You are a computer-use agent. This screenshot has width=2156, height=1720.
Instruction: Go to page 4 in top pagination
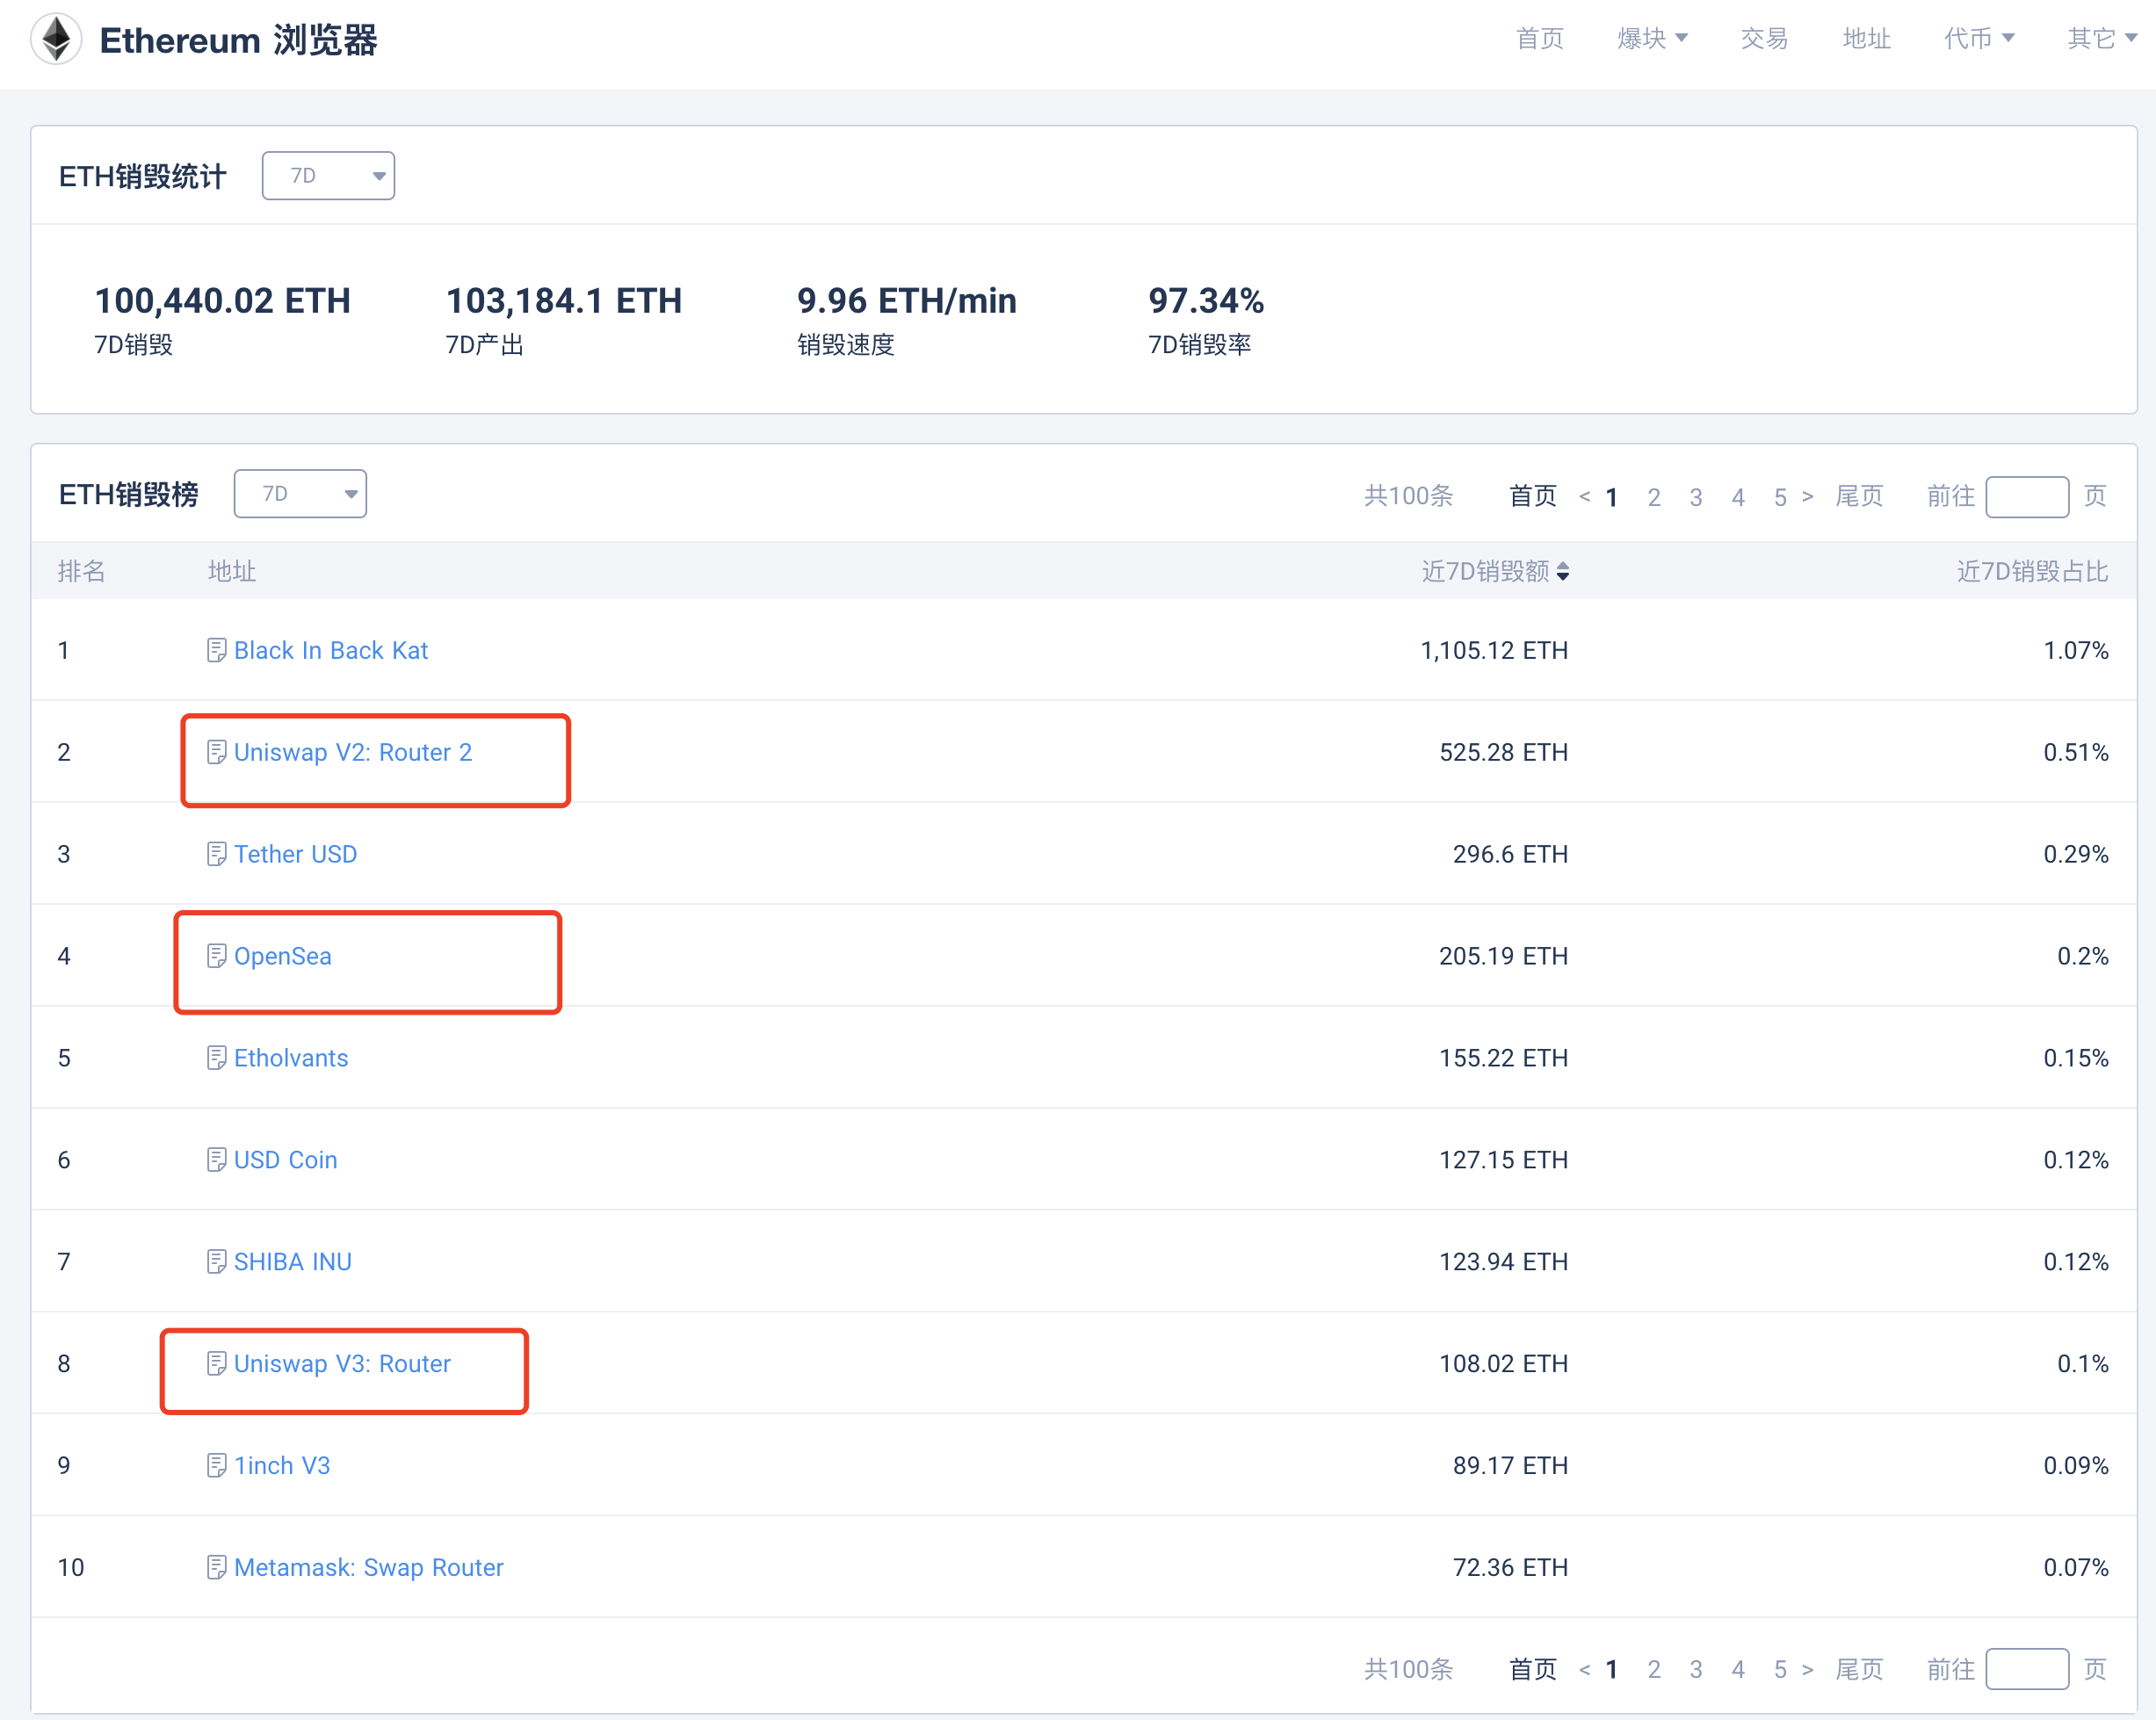(1738, 497)
